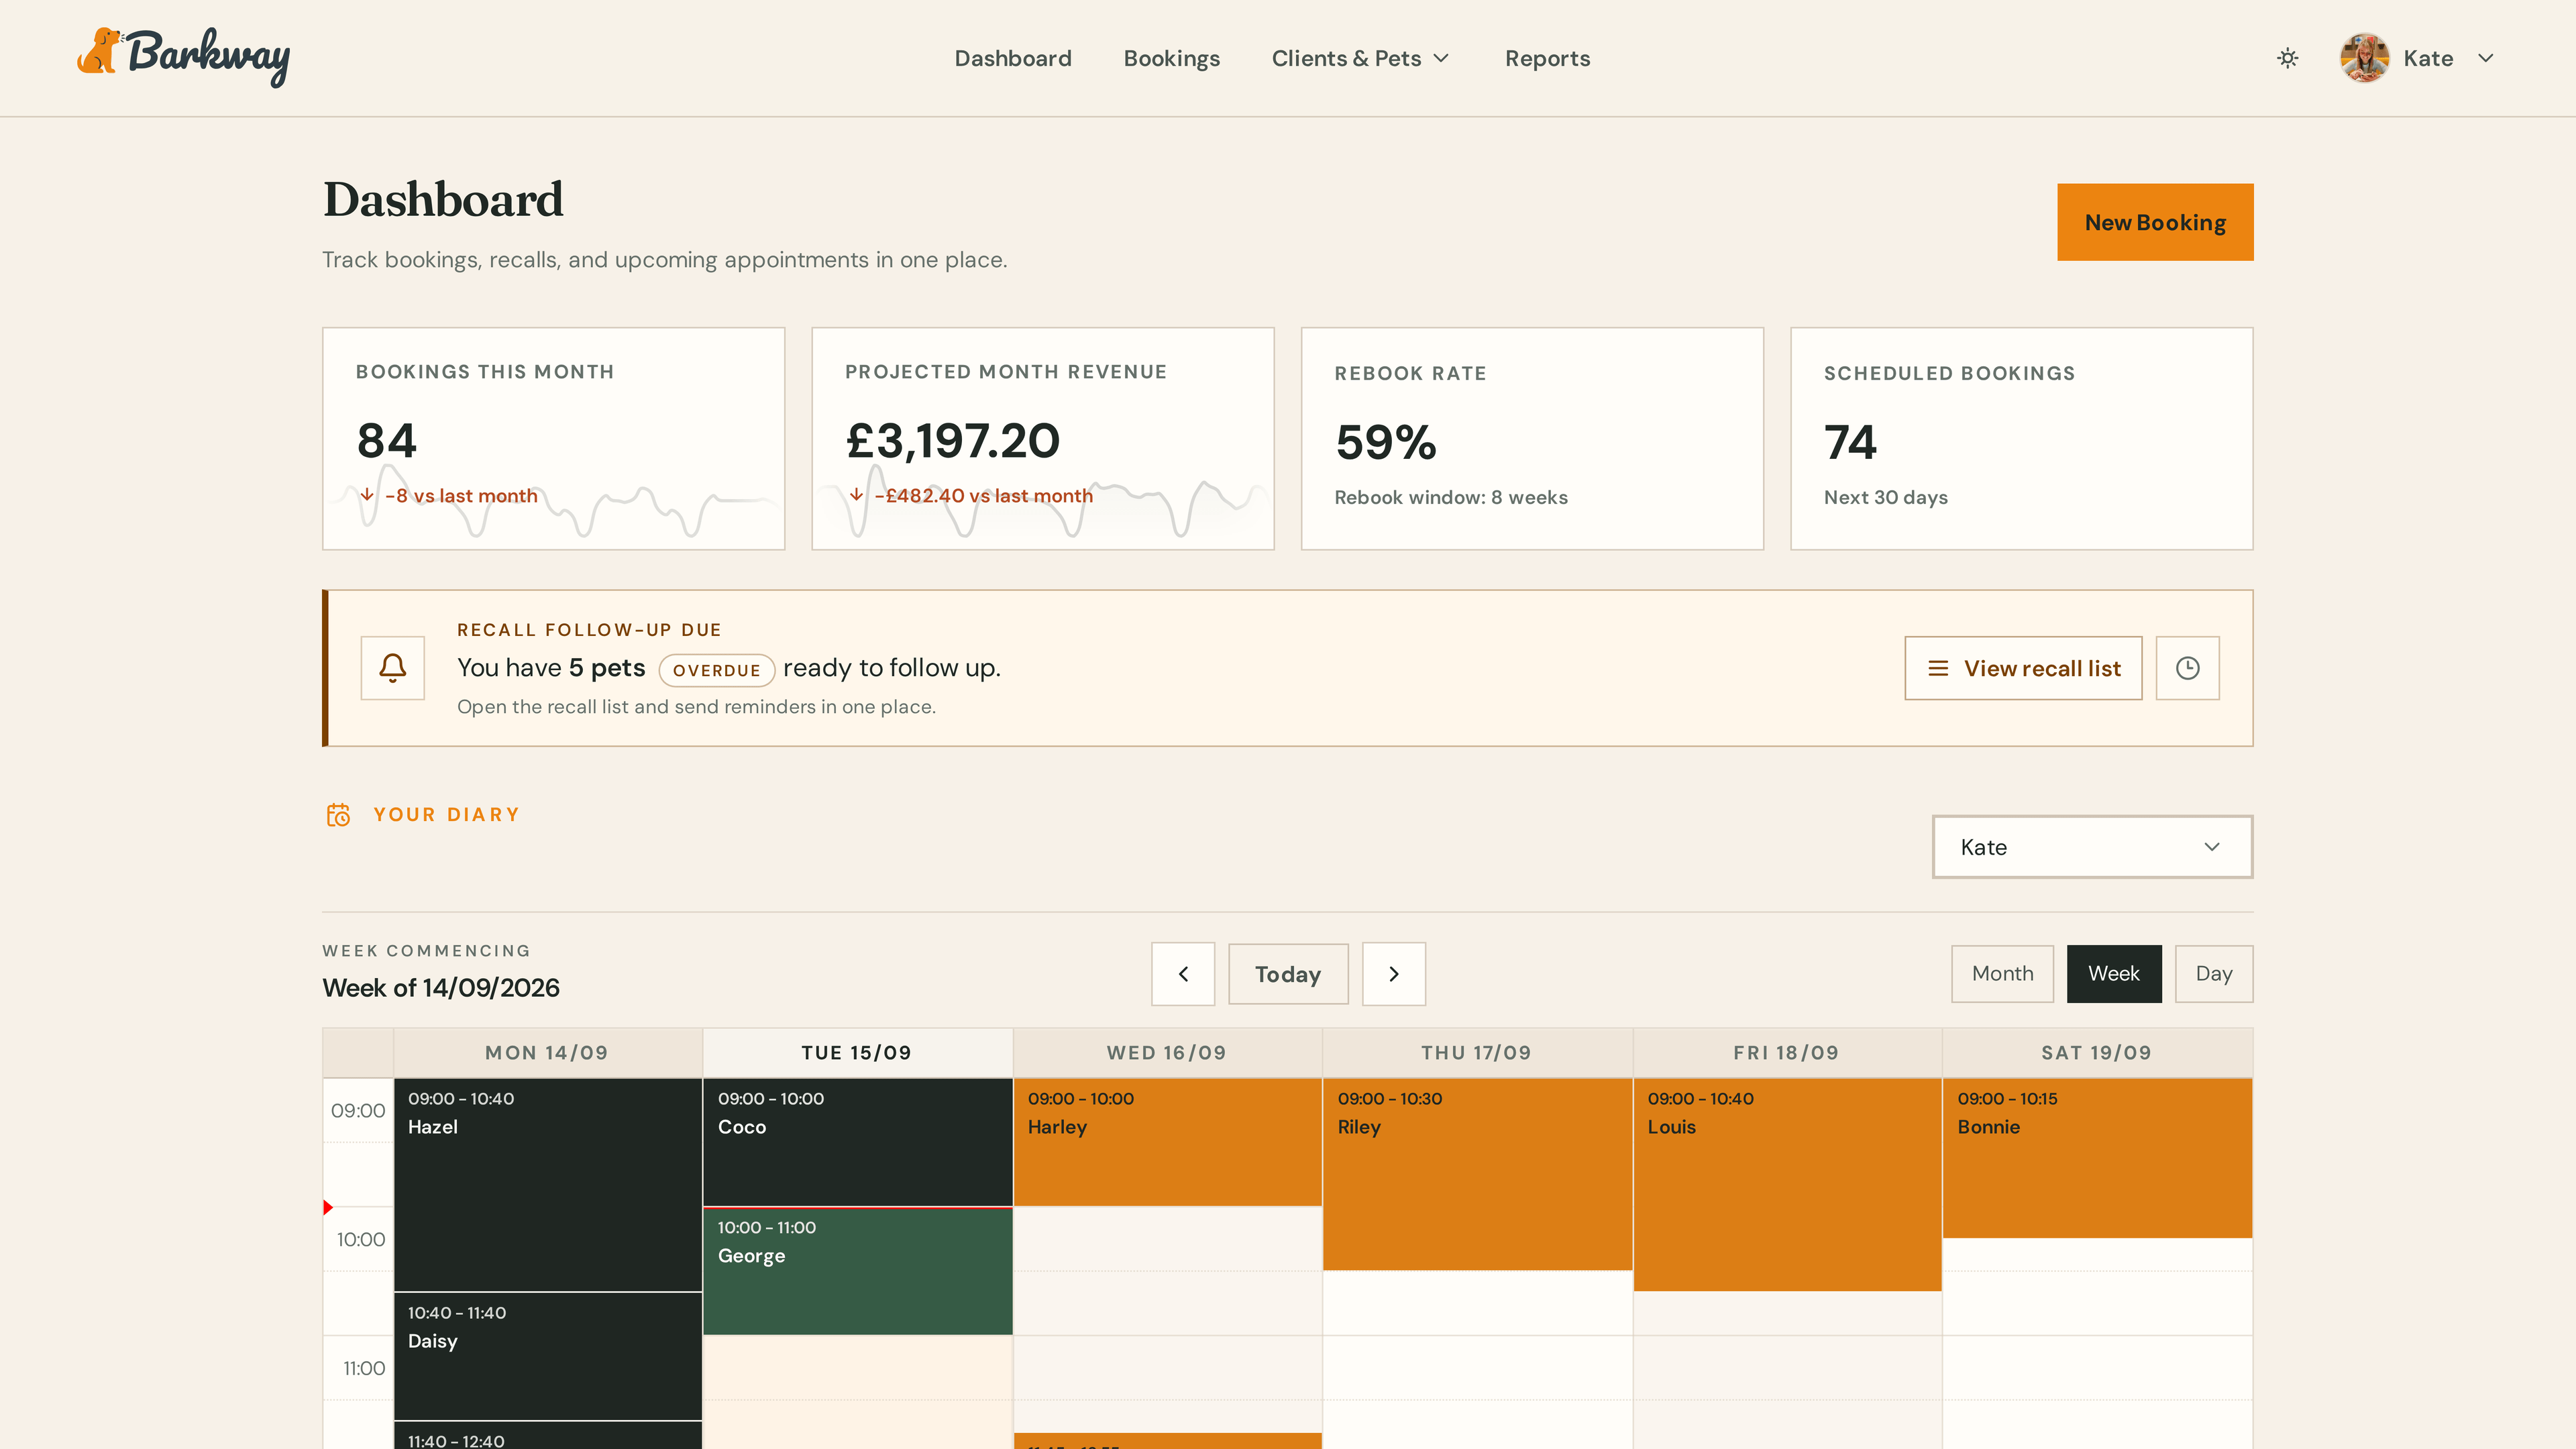Open Hazel's 09:00 - 10:40 appointment
This screenshot has width=2576, height=1449.
(548, 1184)
